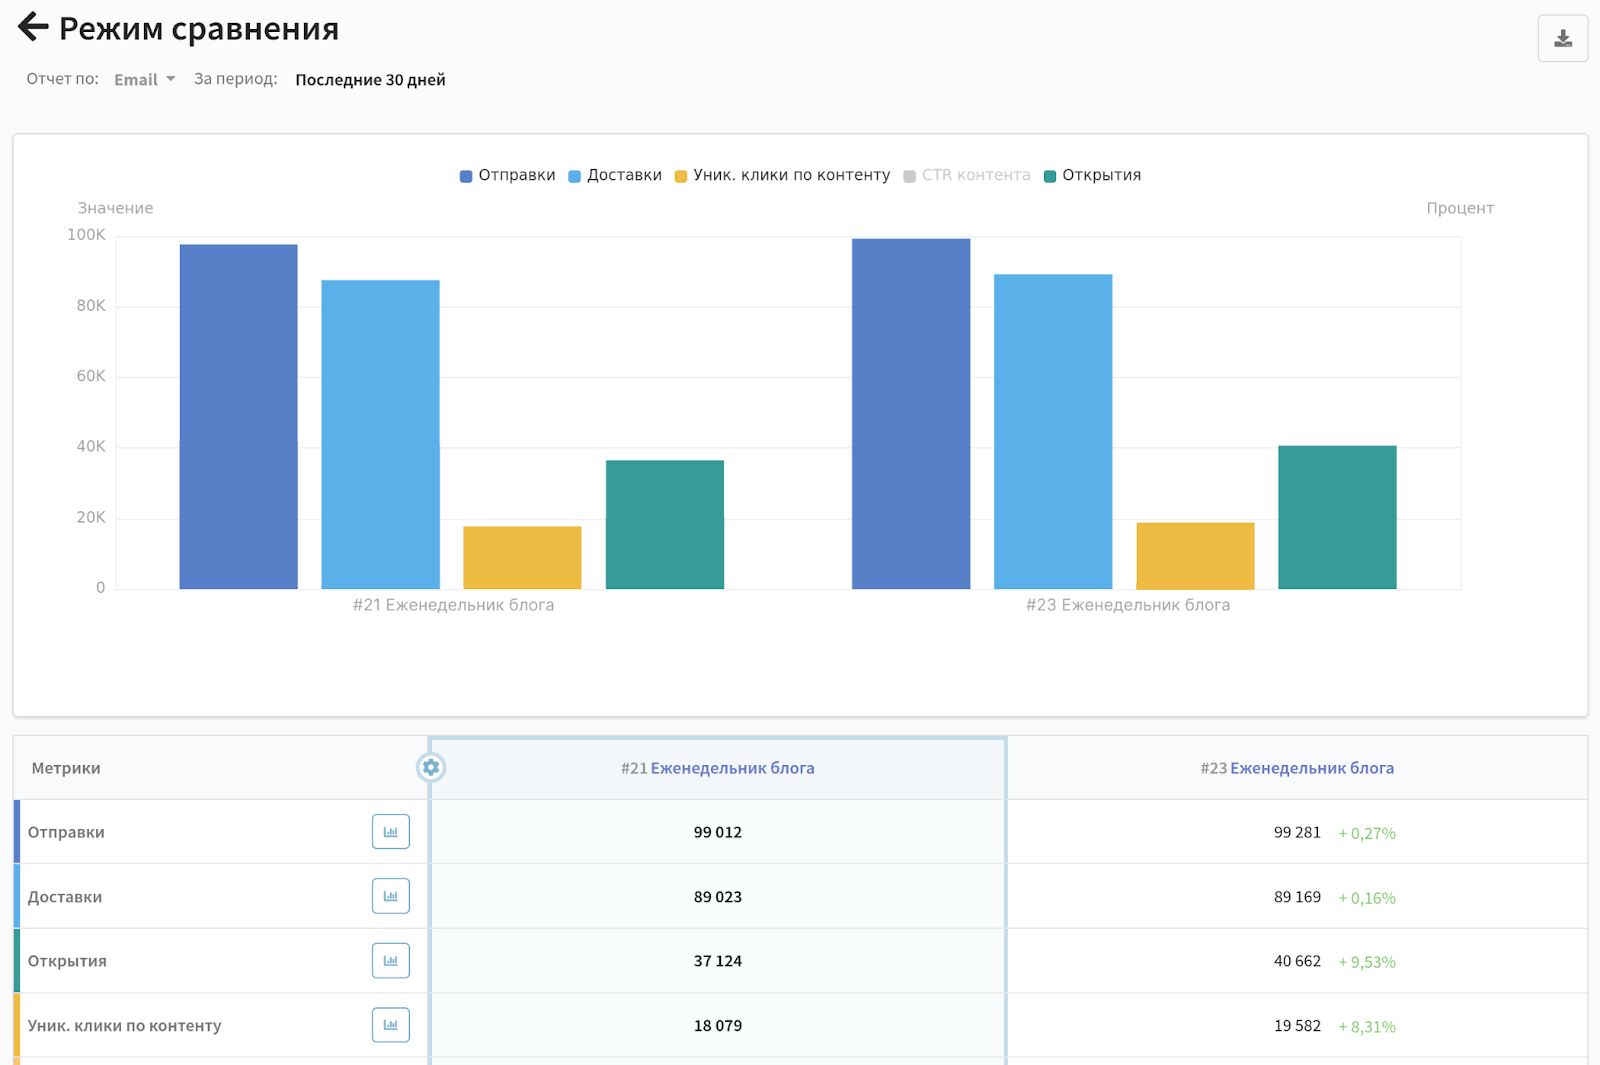
Task: Select the 19 582 value for #23
Action: click(x=1297, y=1026)
